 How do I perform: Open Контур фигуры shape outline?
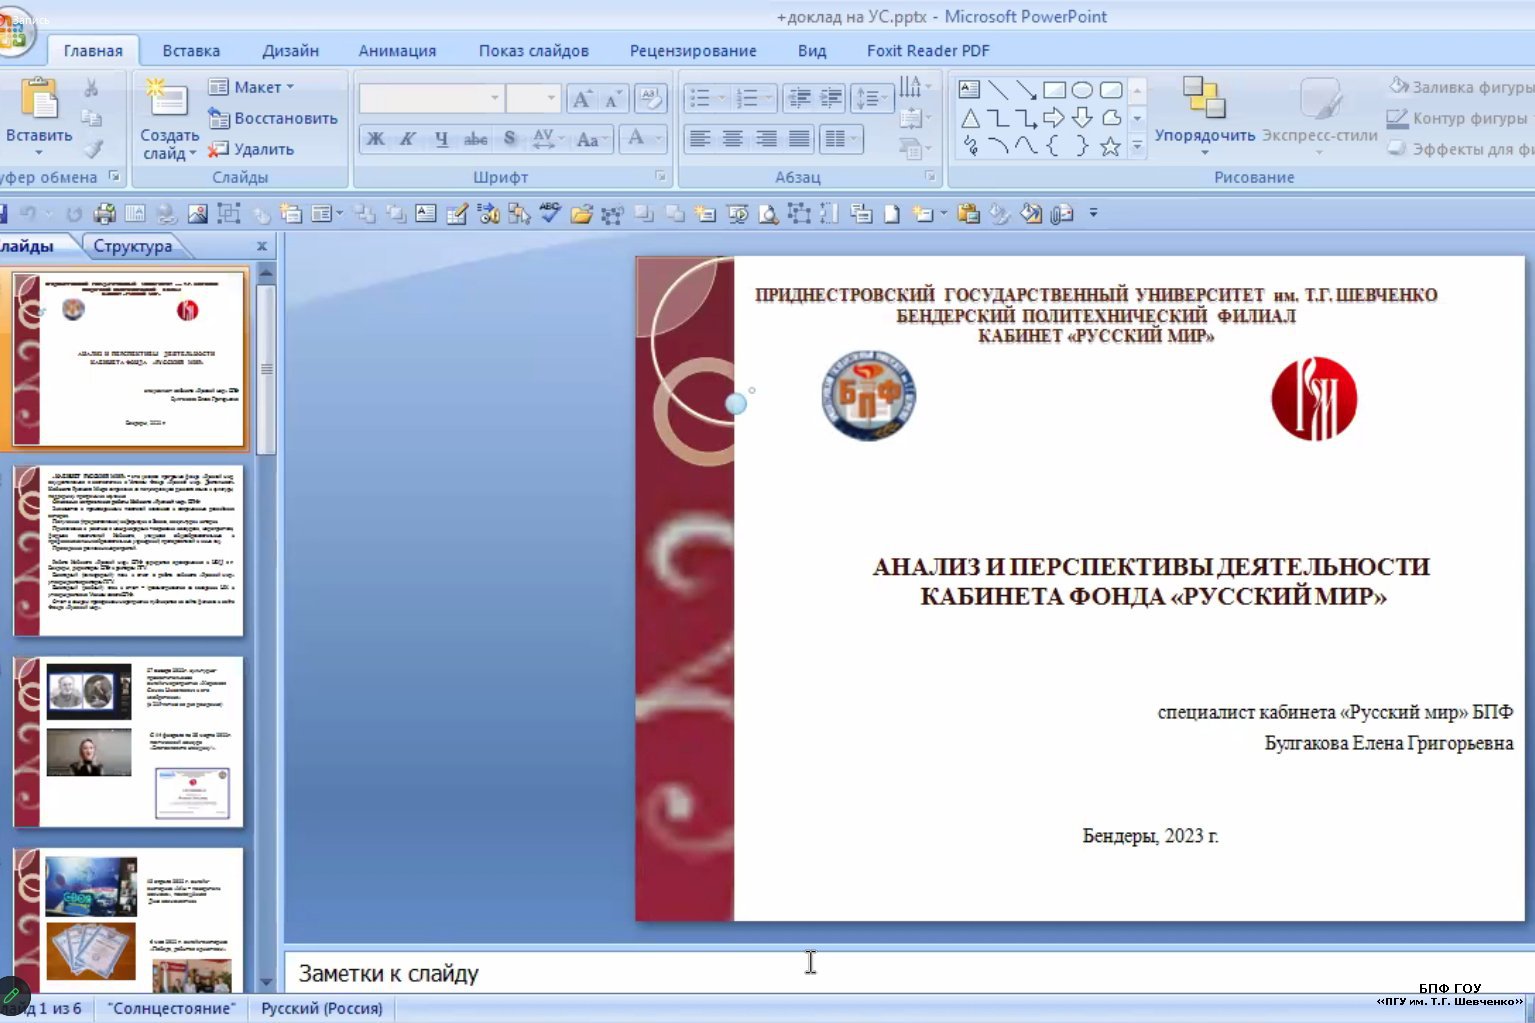(x=1458, y=118)
